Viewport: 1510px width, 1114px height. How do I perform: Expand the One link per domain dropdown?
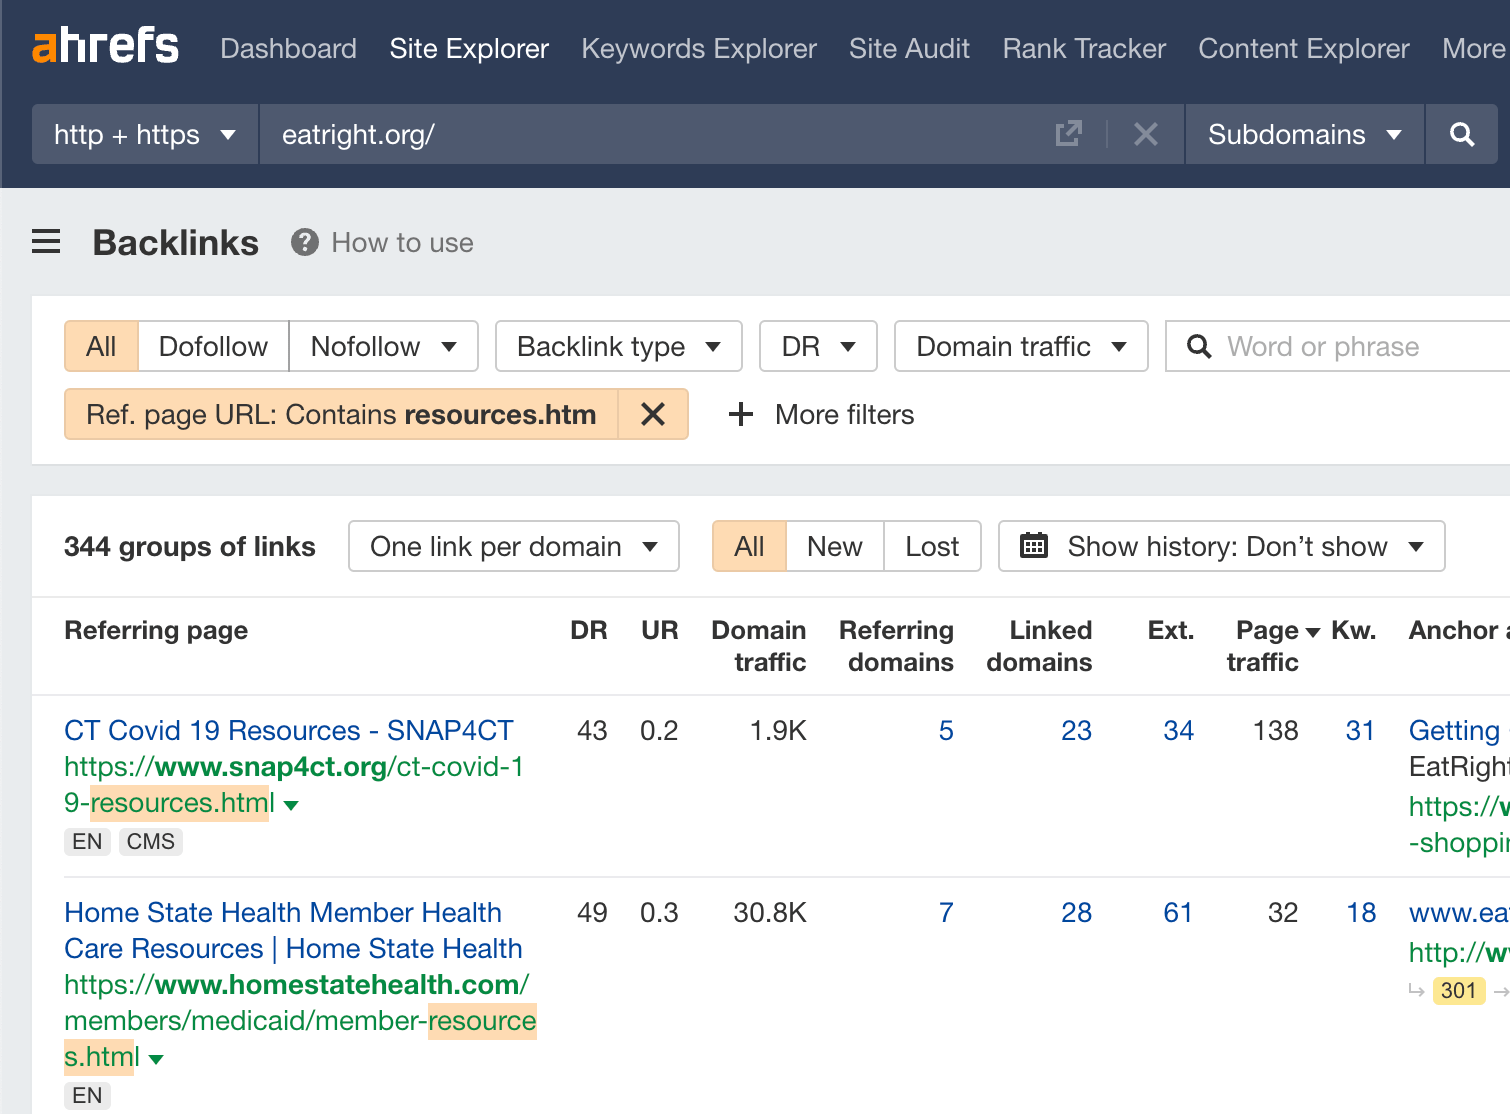513,546
